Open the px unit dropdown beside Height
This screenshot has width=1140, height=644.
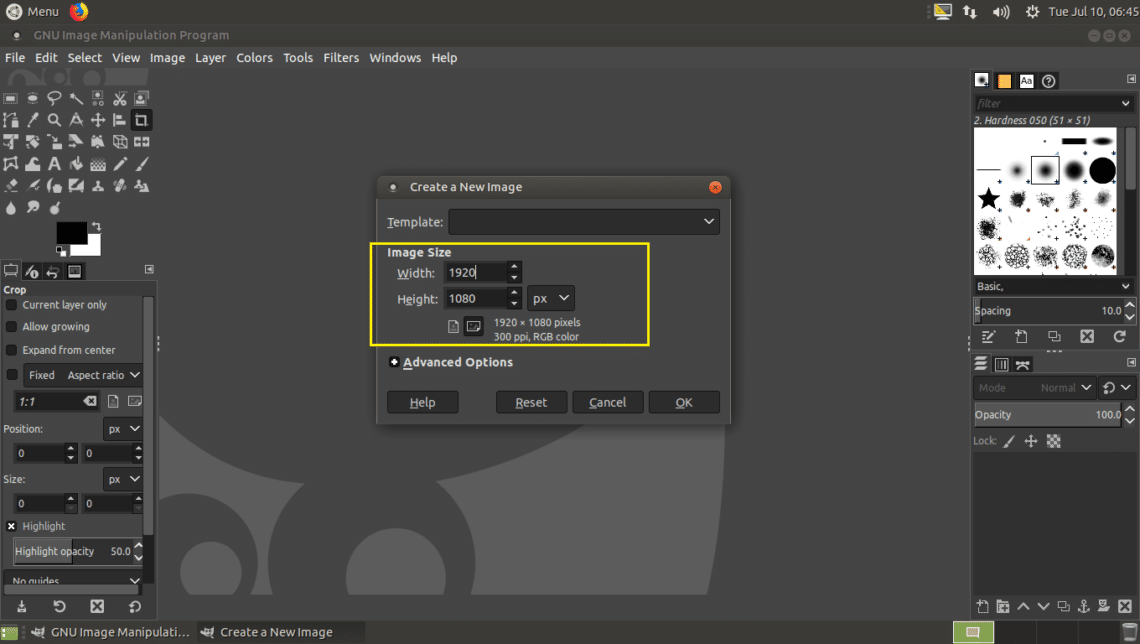[551, 298]
